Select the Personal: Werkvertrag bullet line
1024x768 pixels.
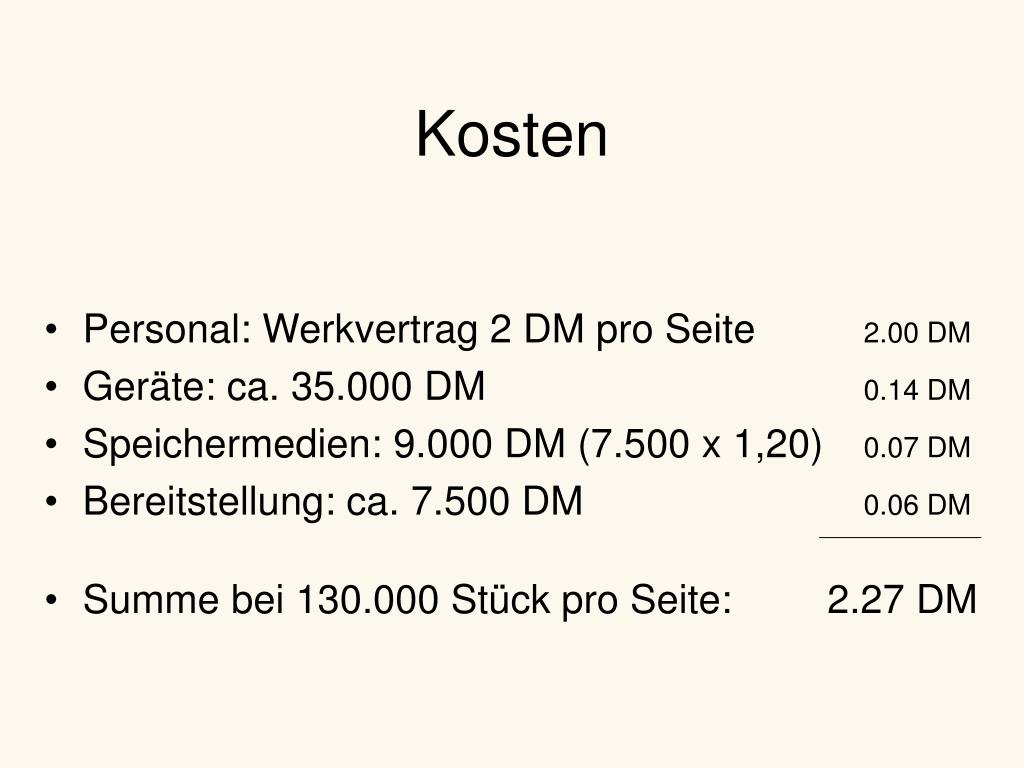click(x=419, y=329)
